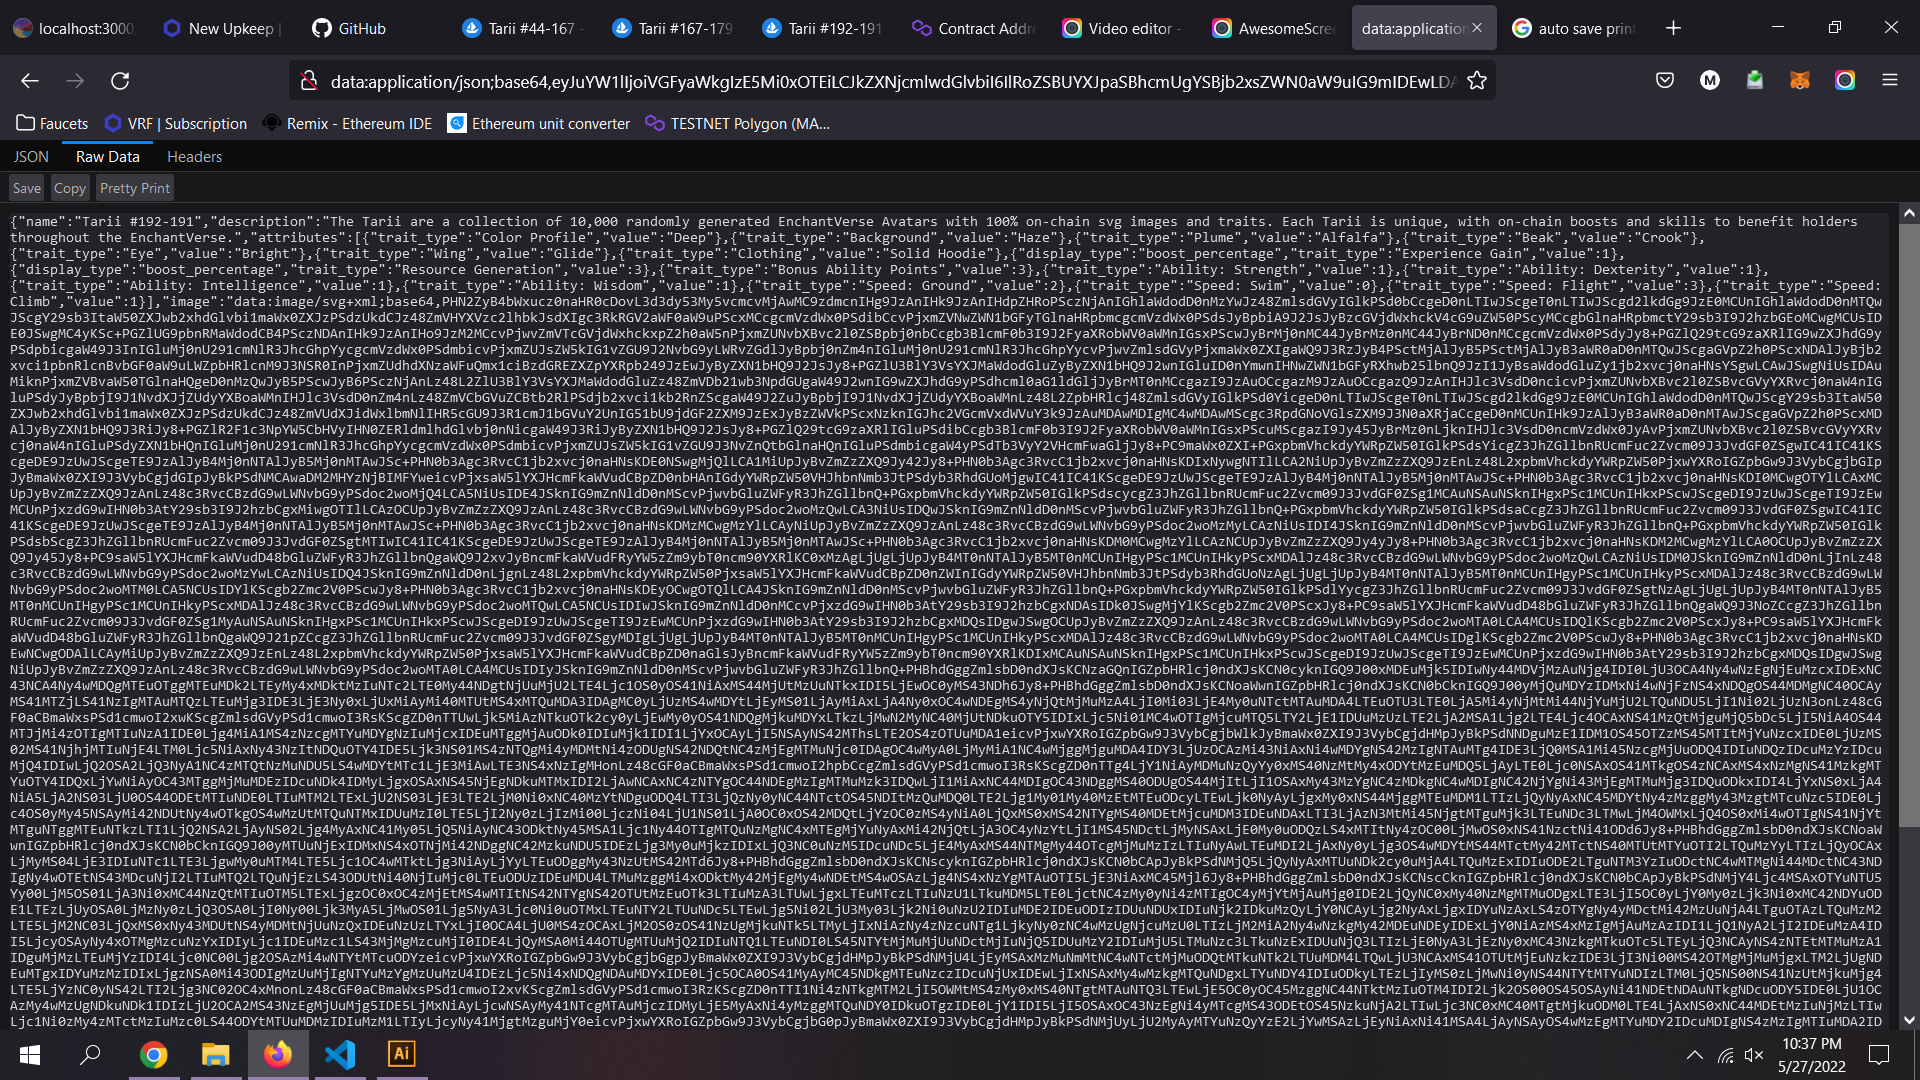The width and height of the screenshot is (1920, 1080).
Task: Bookmark this page with the star icon
Action: point(1477,81)
